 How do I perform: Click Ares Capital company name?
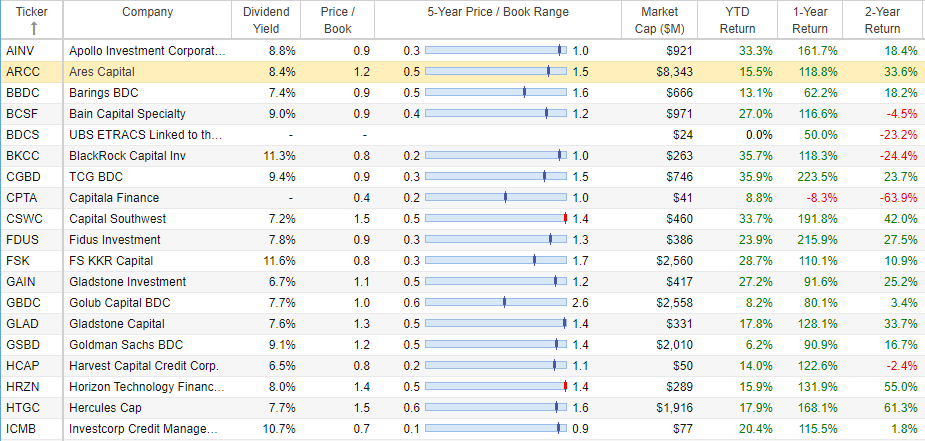click(102, 72)
